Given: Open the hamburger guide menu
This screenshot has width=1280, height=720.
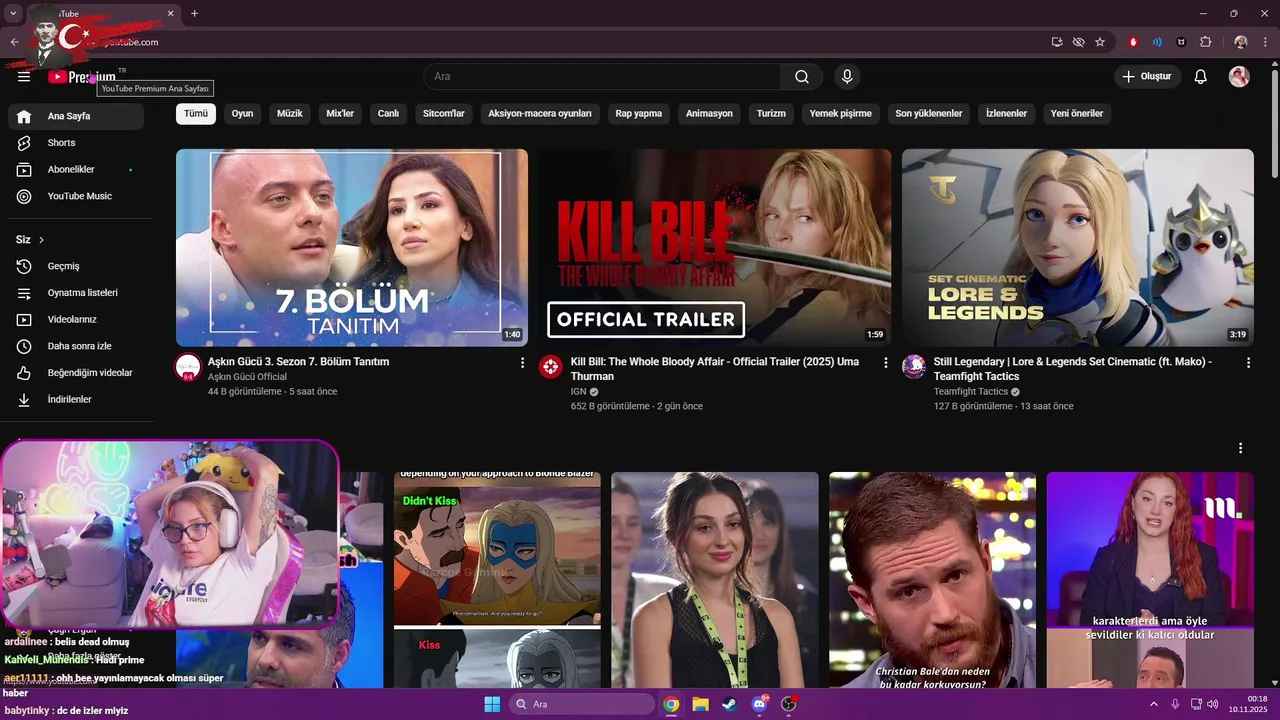Looking at the screenshot, I should pos(24,77).
